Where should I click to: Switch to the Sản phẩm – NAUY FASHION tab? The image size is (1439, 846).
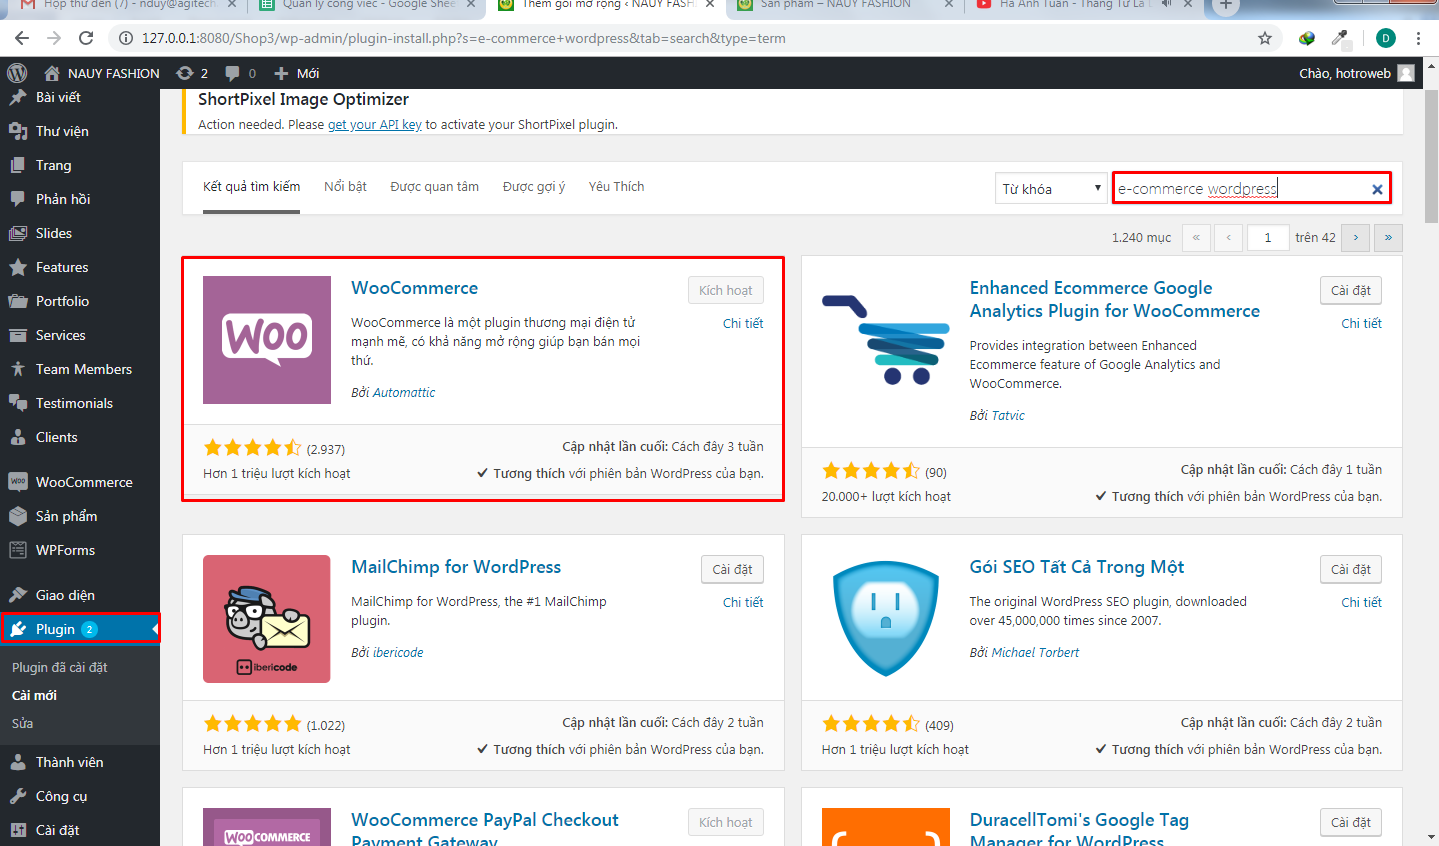(835, 4)
